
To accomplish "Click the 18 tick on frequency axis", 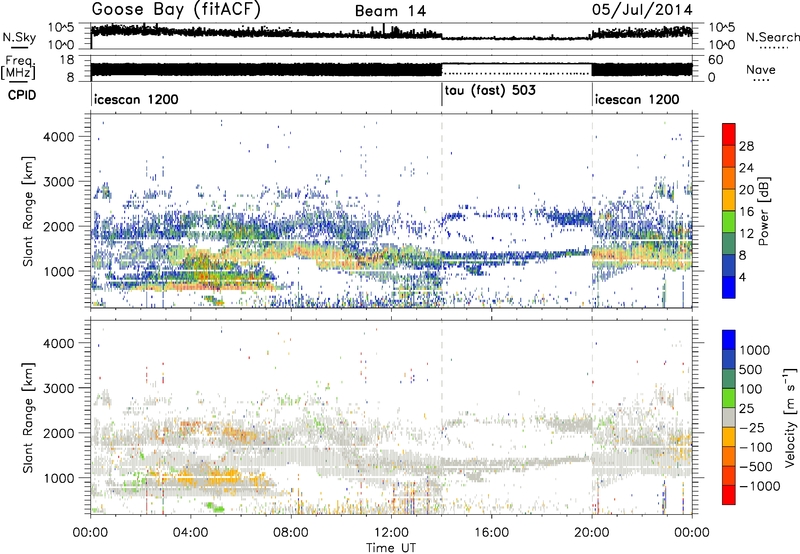I will (x=67, y=60).
